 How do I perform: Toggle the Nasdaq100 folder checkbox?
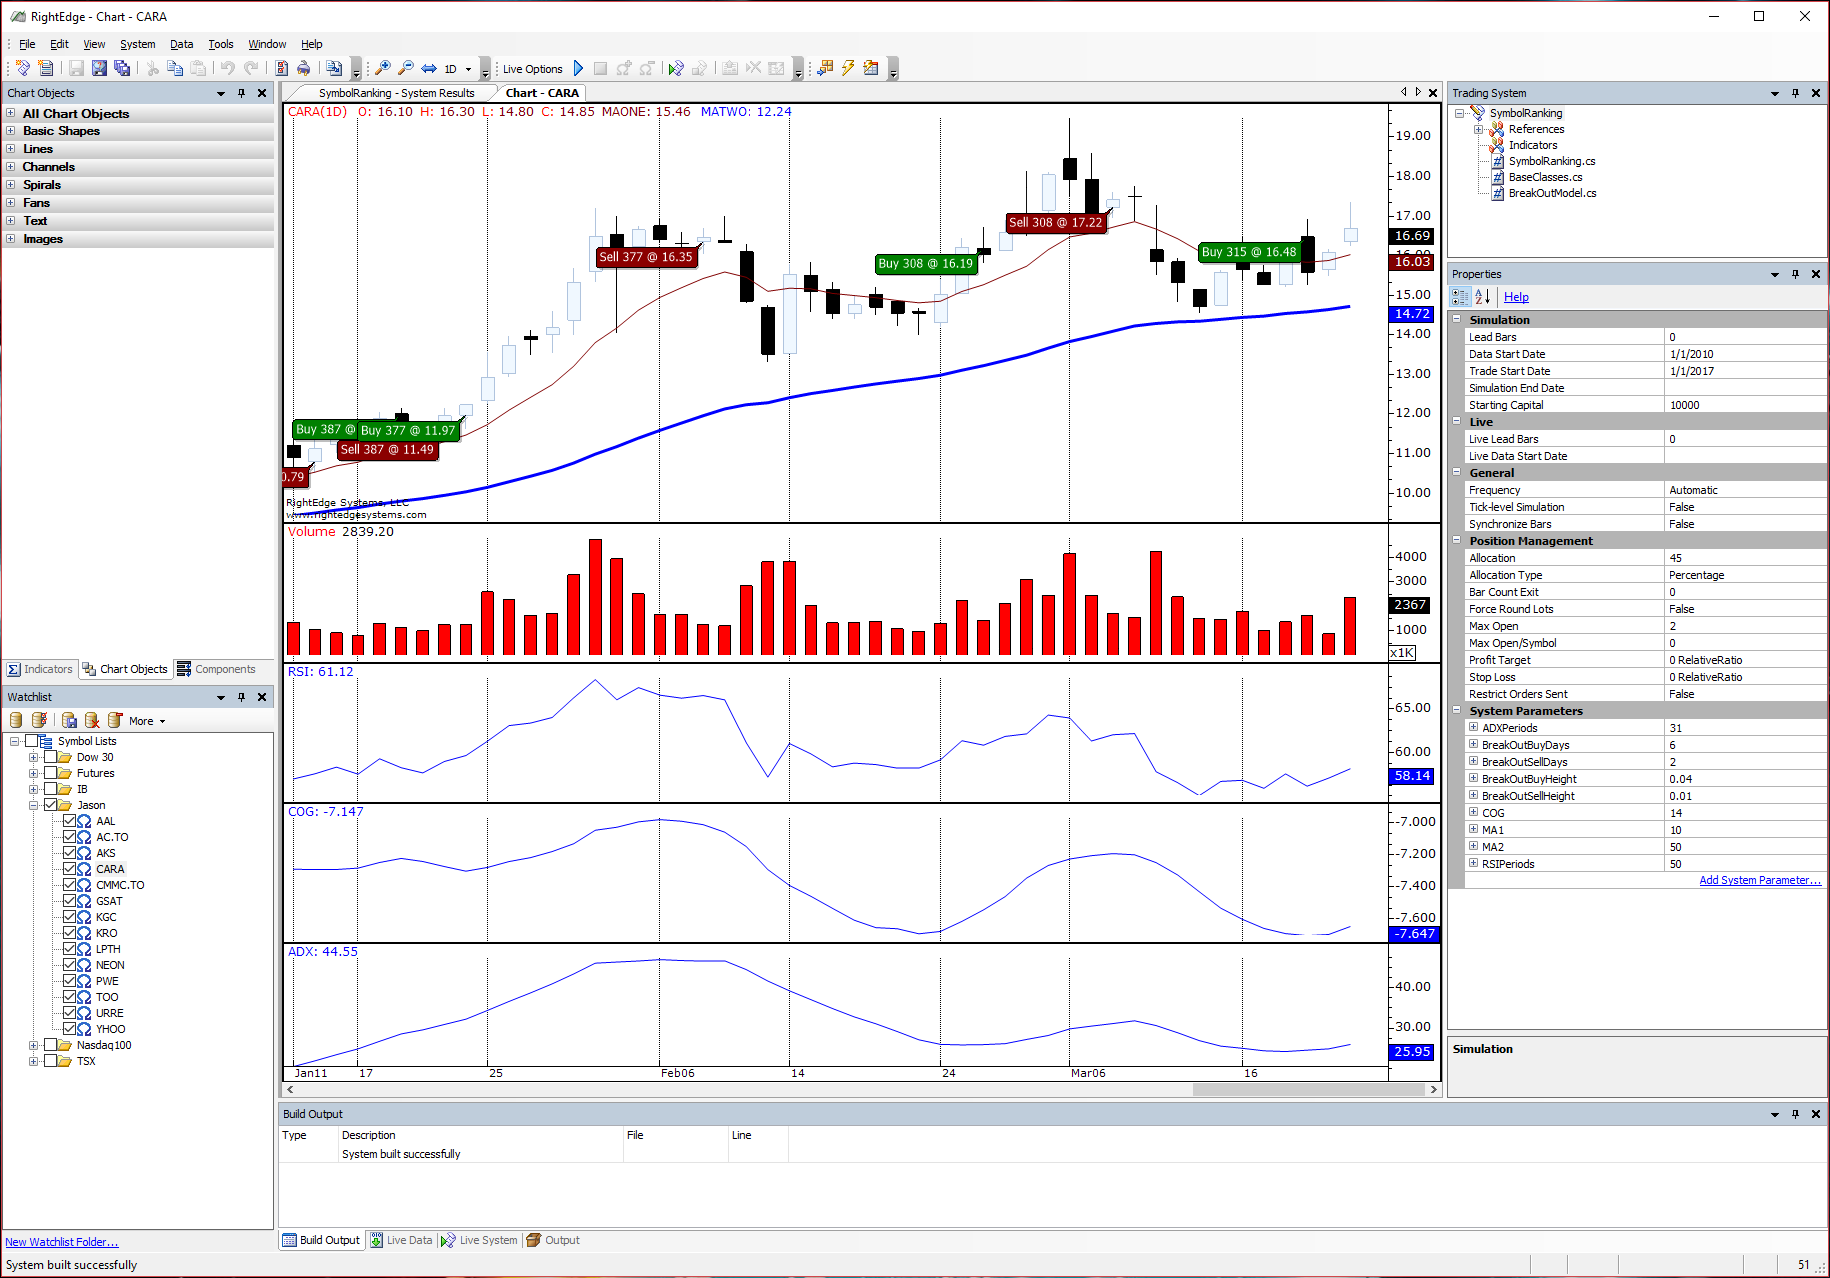51,1045
